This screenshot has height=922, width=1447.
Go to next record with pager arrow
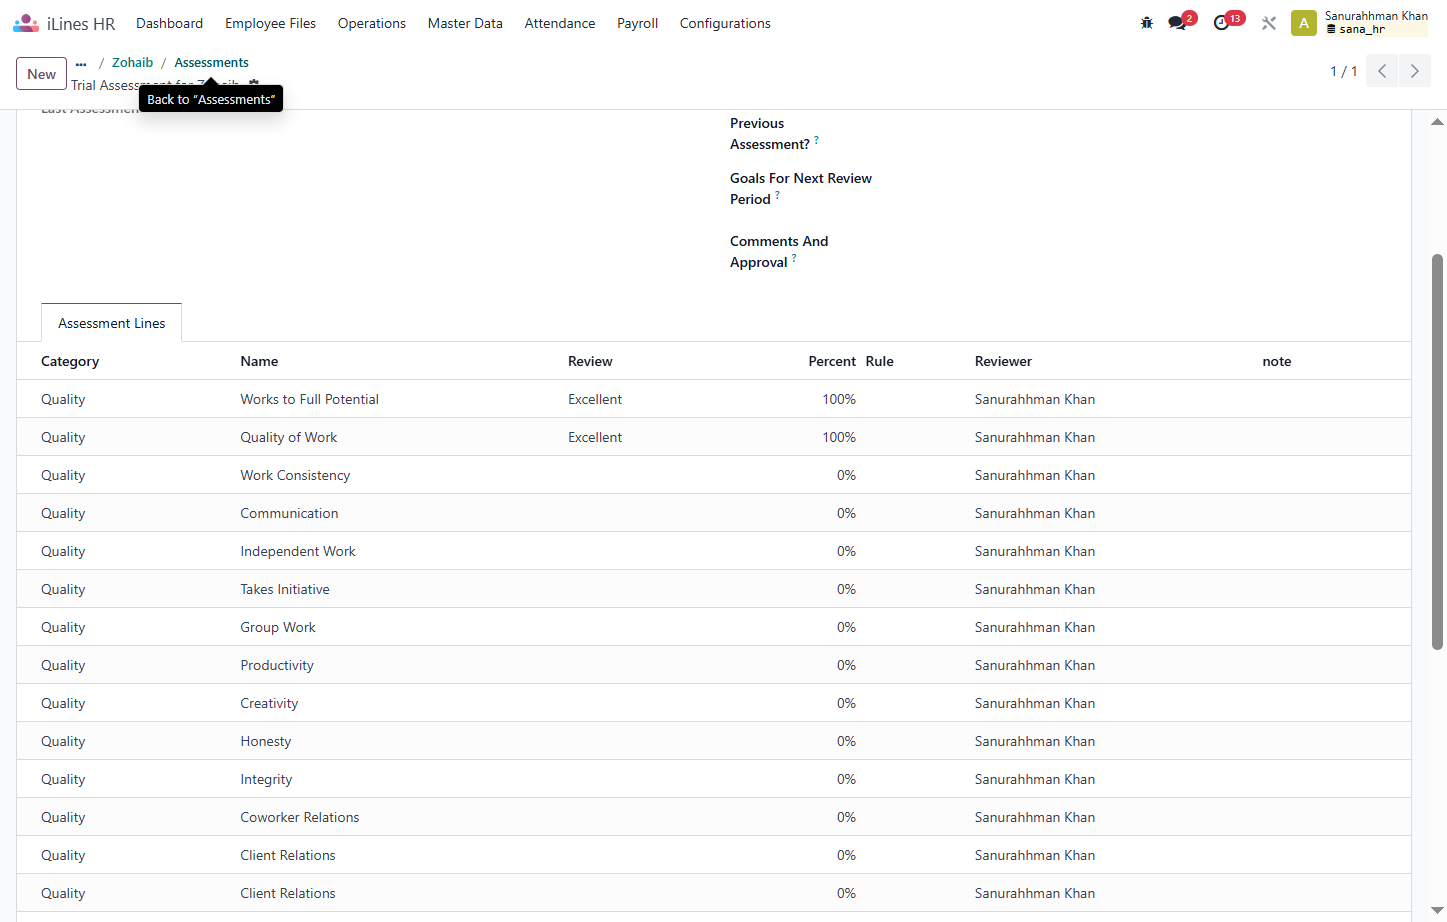click(1414, 71)
